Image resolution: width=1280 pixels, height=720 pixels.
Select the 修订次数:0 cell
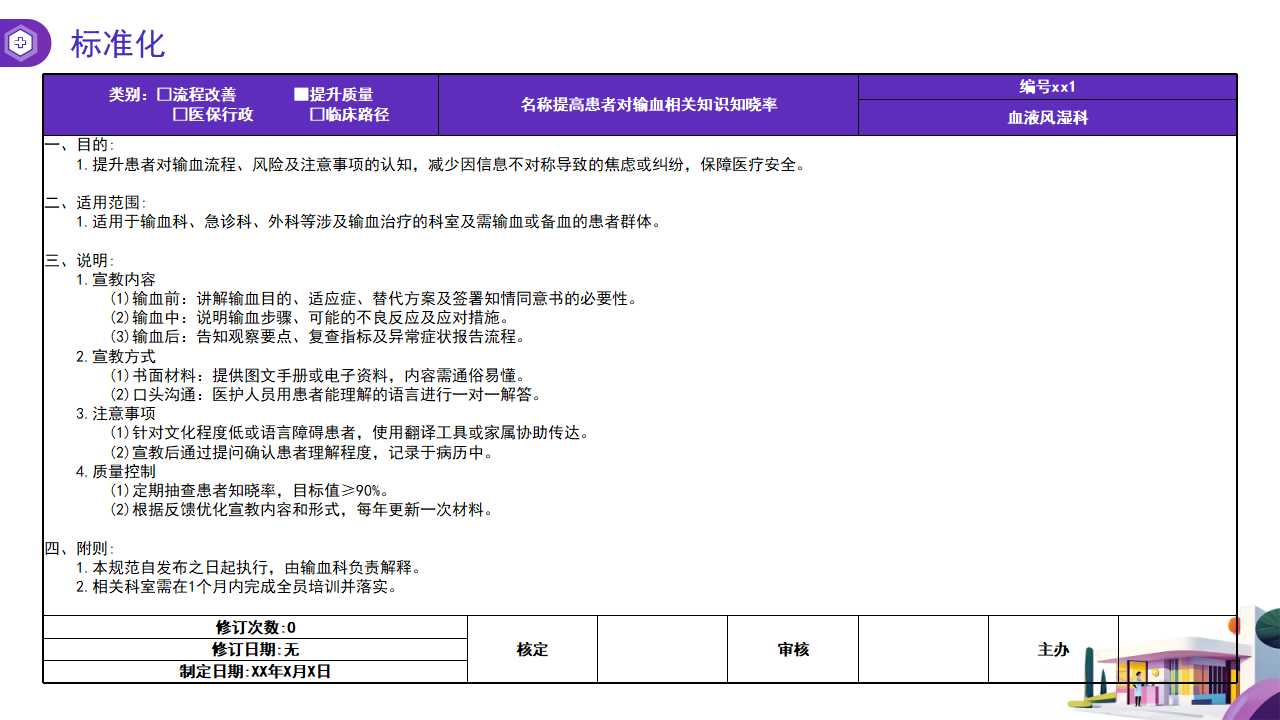[x=255, y=627]
